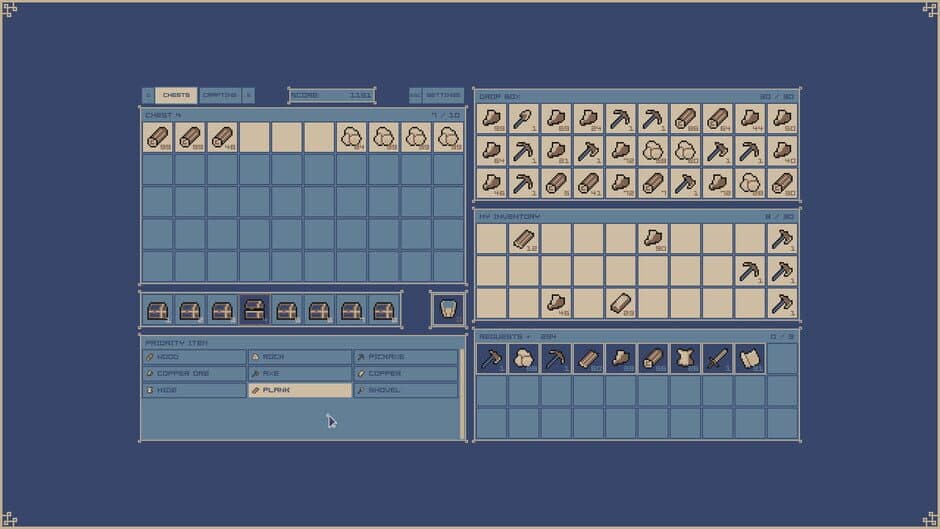This screenshot has width=940, height=529.
Task: Toggle the selected Plank priority item
Action: (300, 390)
